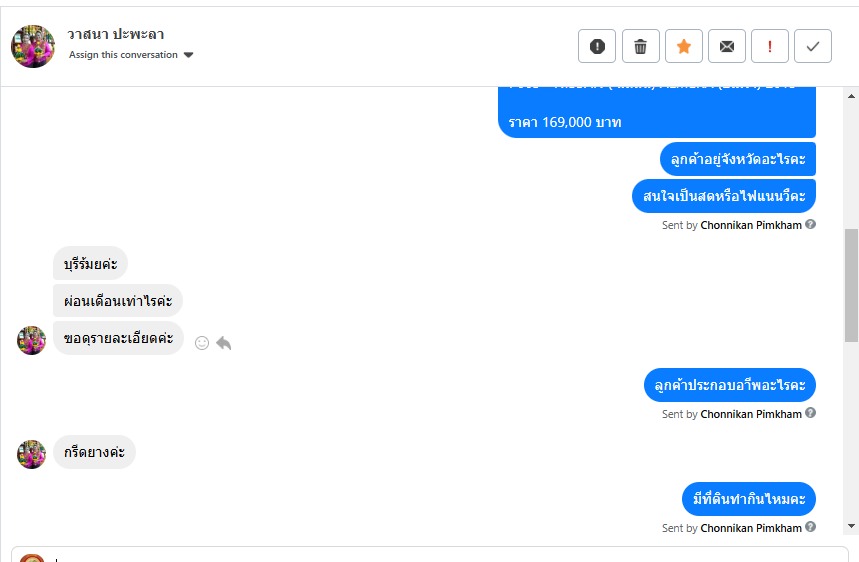Viewport: 859px width, 562px height.
Task: Click customer name วาสนา ปะพะลา in header
Action: pos(116,34)
